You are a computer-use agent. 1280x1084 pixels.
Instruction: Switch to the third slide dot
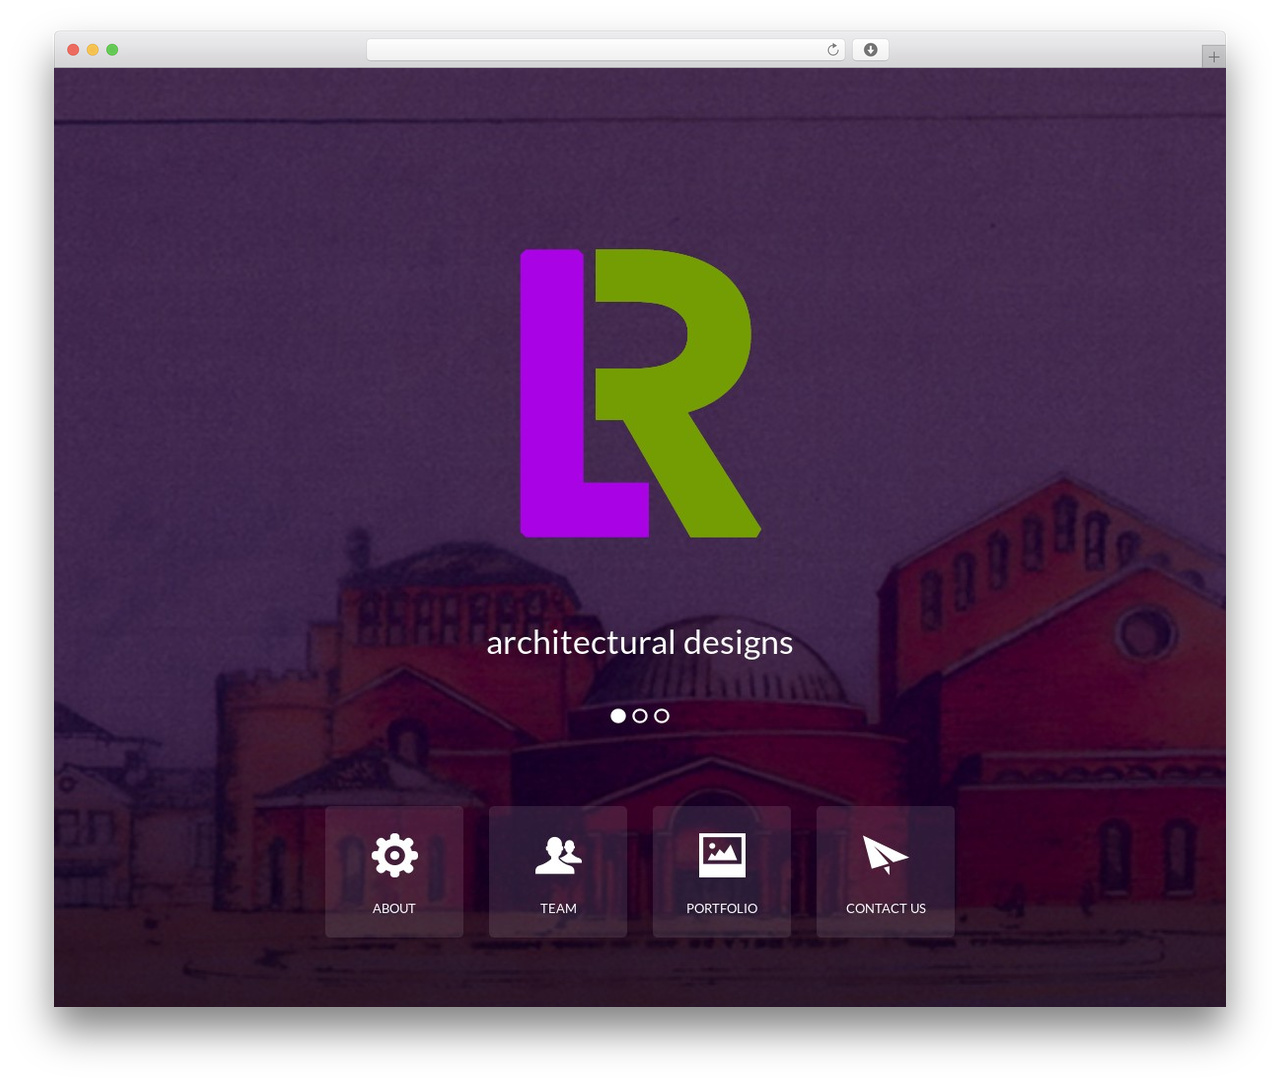662,716
